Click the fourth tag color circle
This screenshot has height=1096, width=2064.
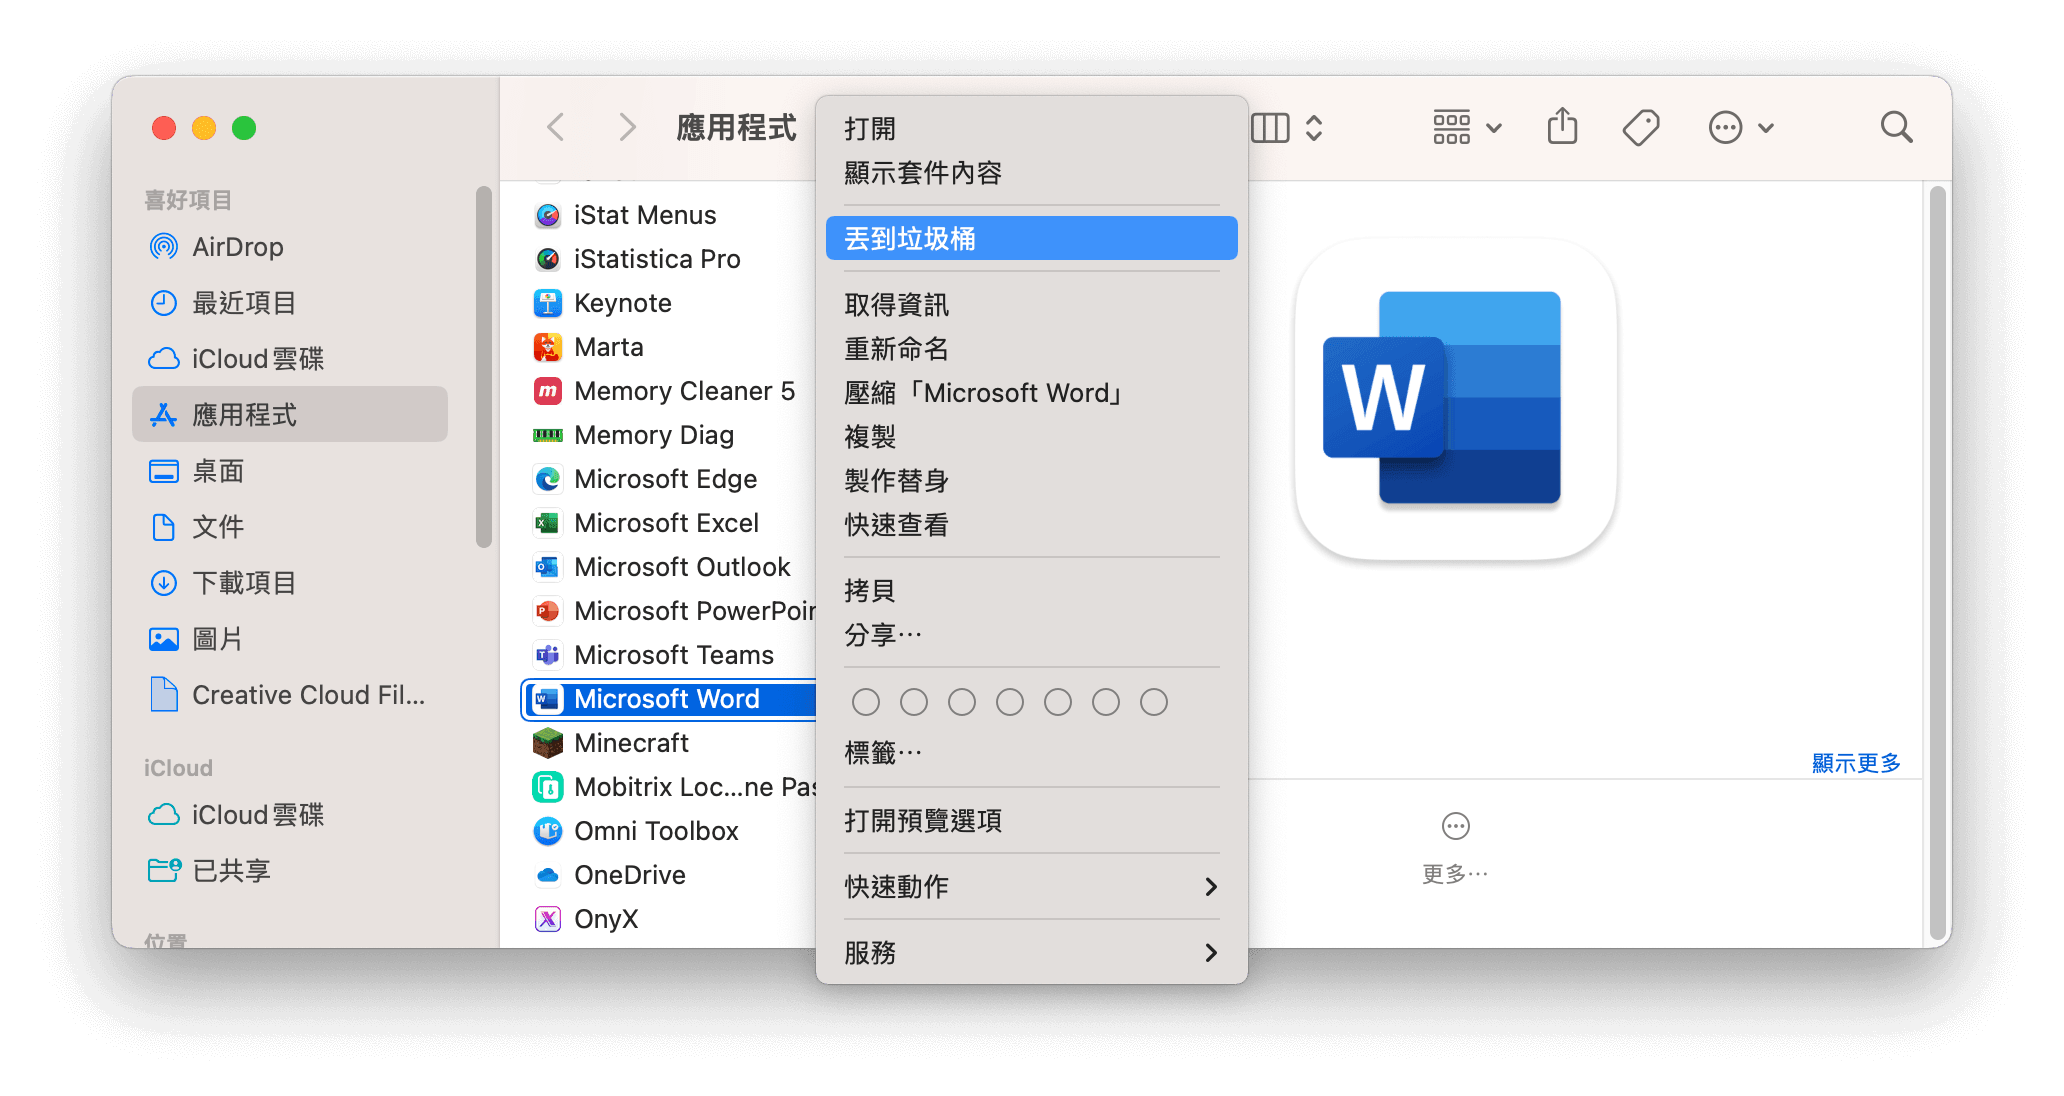pyautogui.click(x=1010, y=702)
